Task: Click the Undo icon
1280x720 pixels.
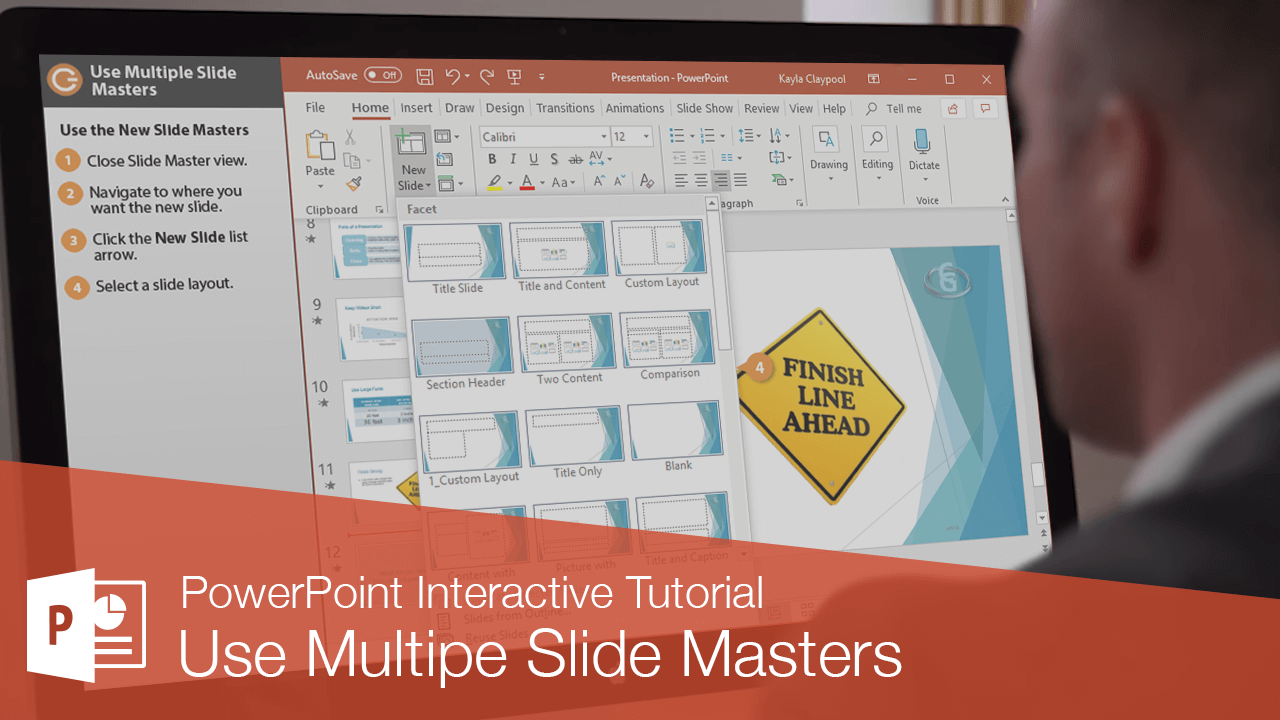Action: tap(453, 77)
